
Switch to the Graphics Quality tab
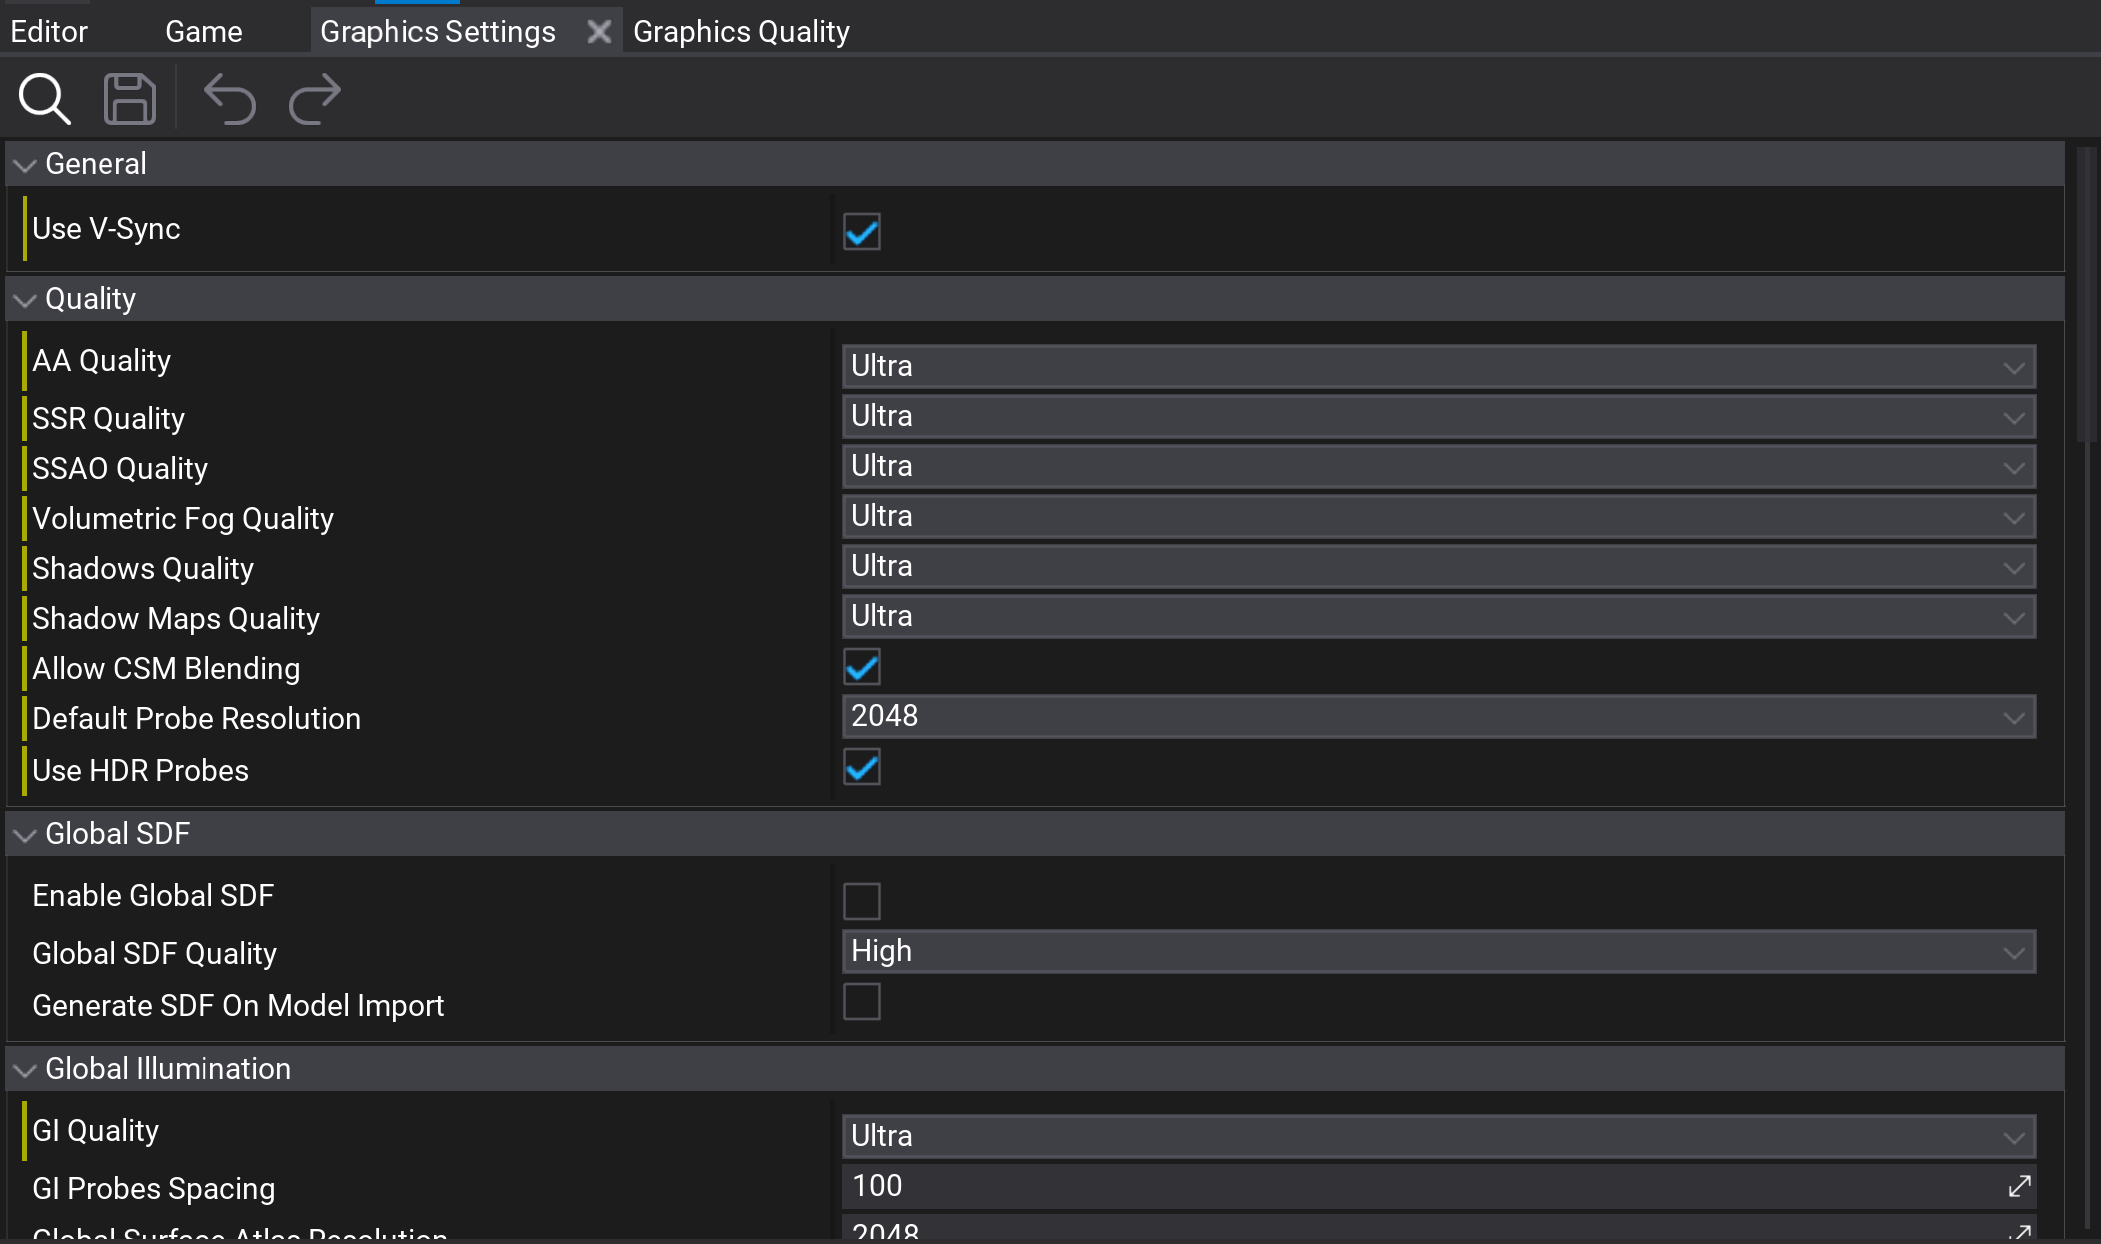pos(740,31)
